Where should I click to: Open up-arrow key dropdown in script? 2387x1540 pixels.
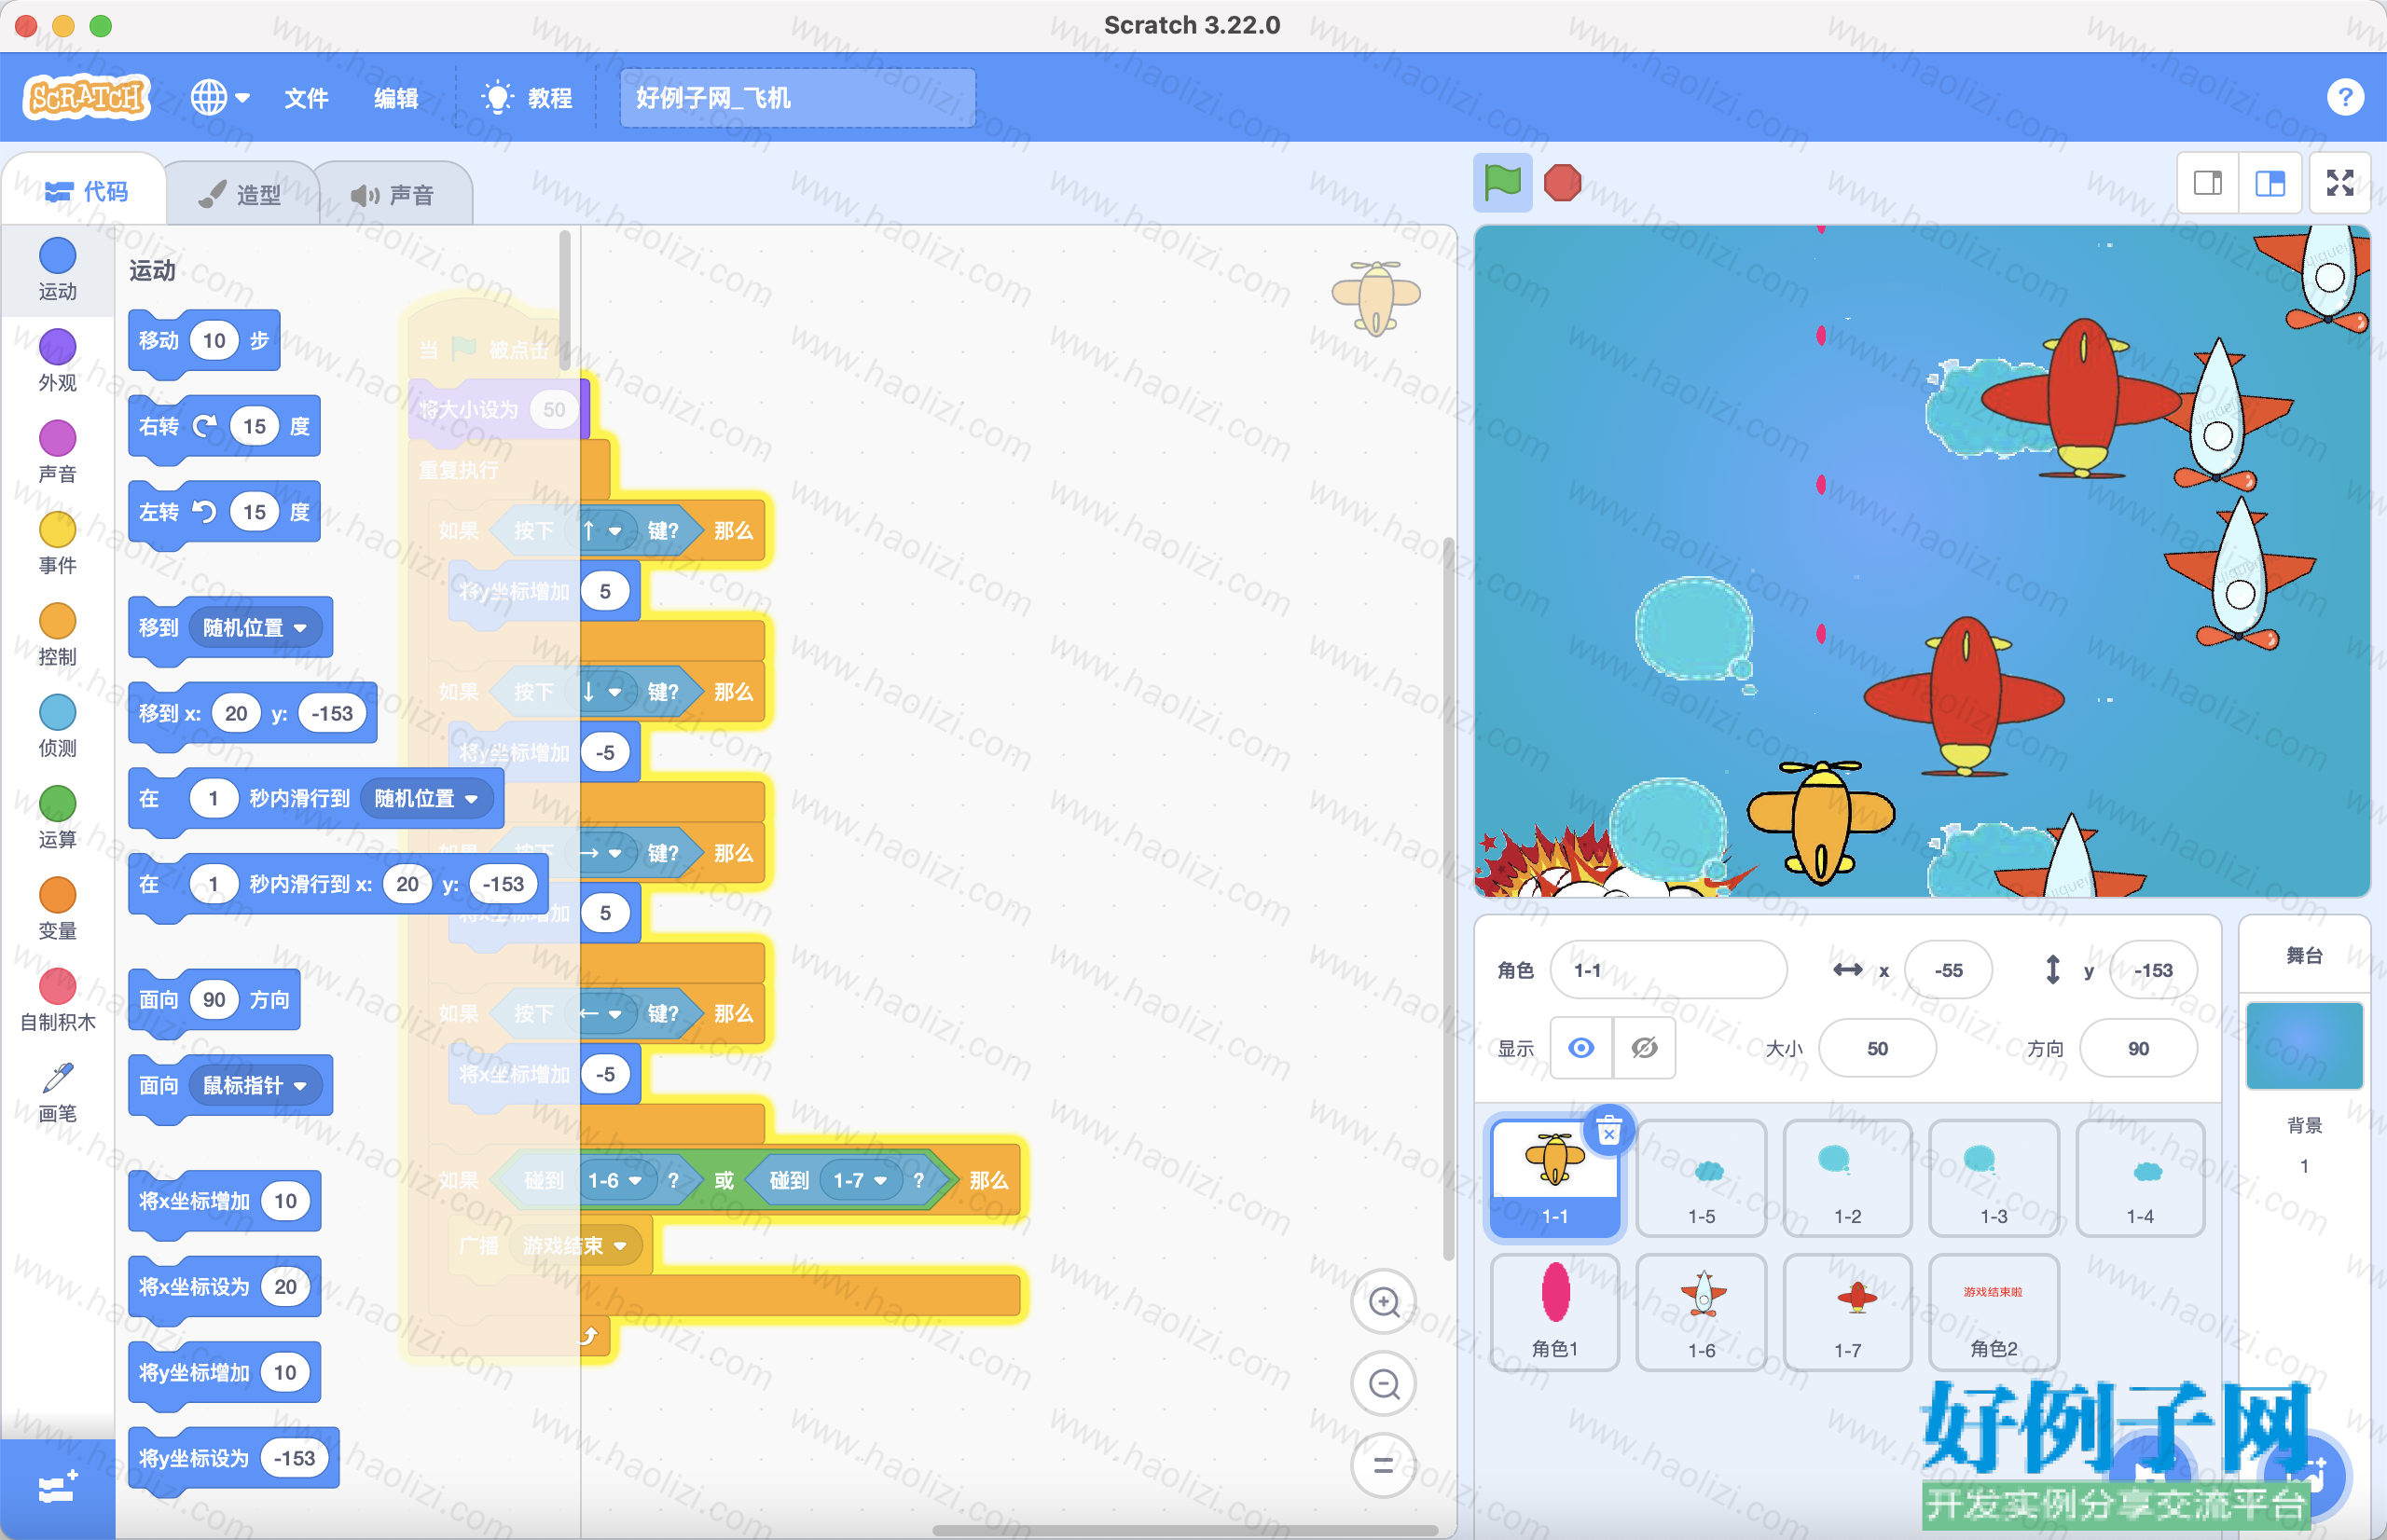[602, 530]
